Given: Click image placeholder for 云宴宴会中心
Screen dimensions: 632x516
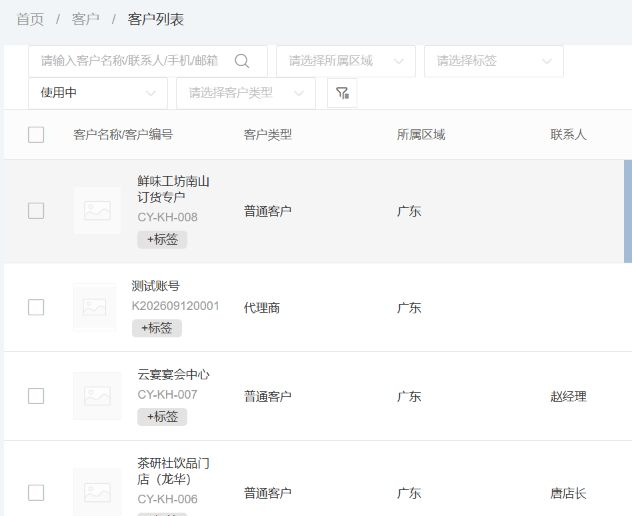Looking at the screenshot, I should (x=97, y=396).
